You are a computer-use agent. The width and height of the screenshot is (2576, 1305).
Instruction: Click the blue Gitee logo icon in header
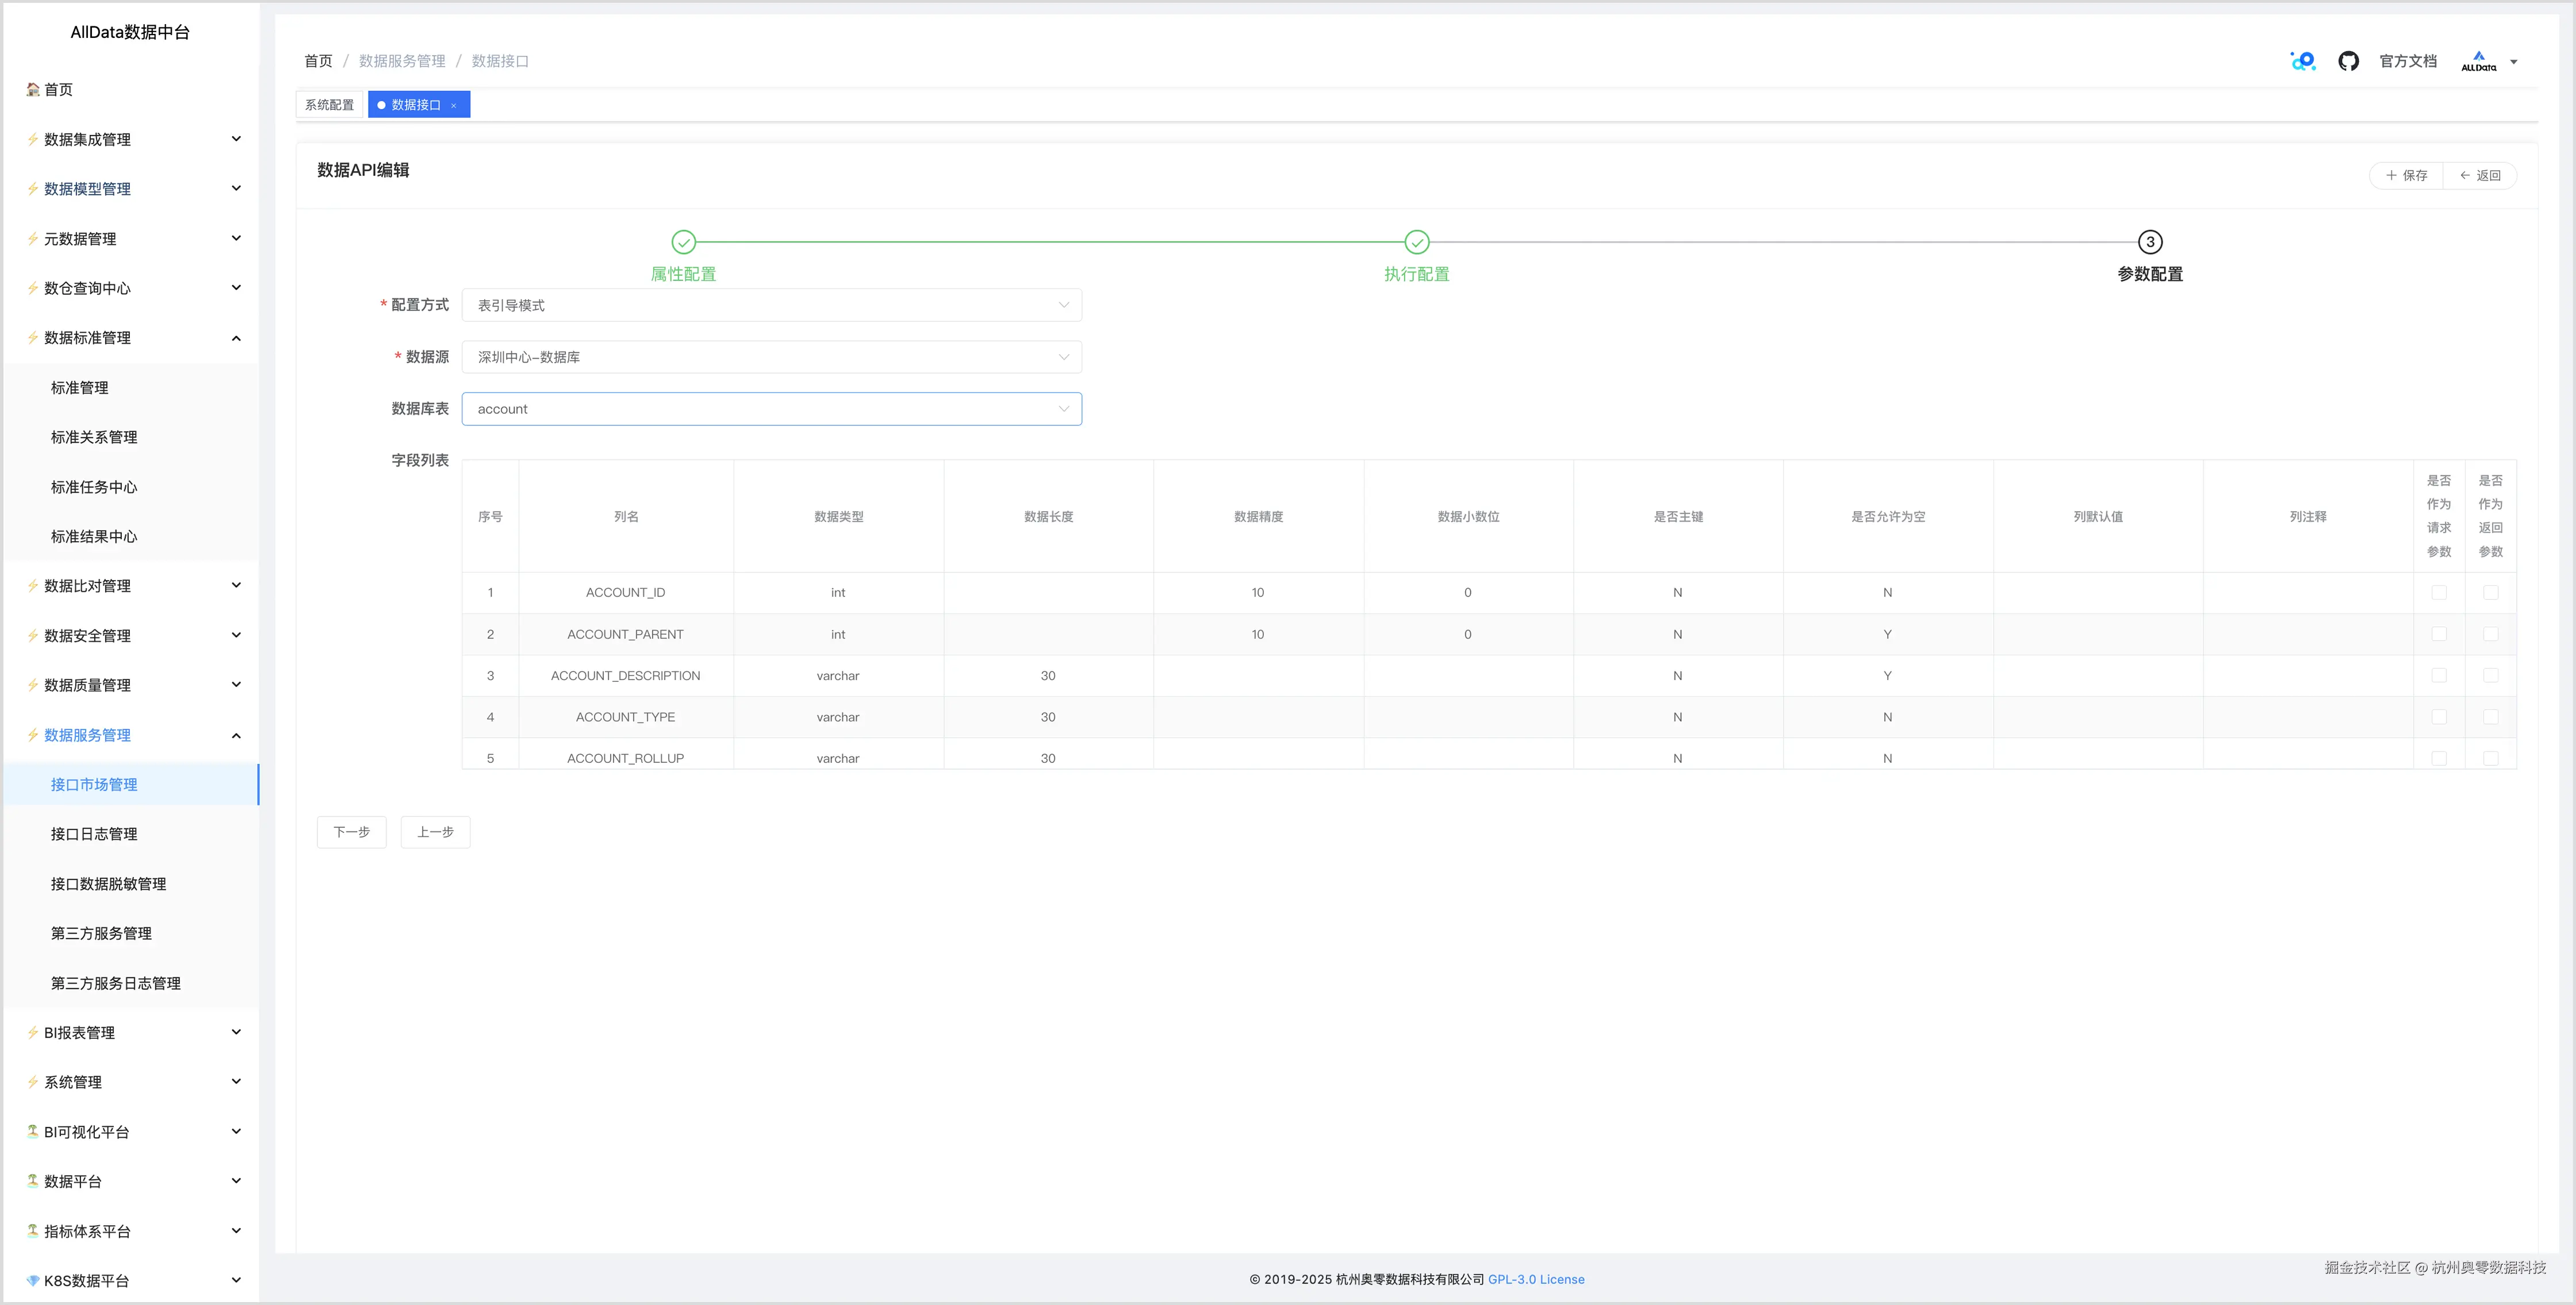click(2303, 61)
